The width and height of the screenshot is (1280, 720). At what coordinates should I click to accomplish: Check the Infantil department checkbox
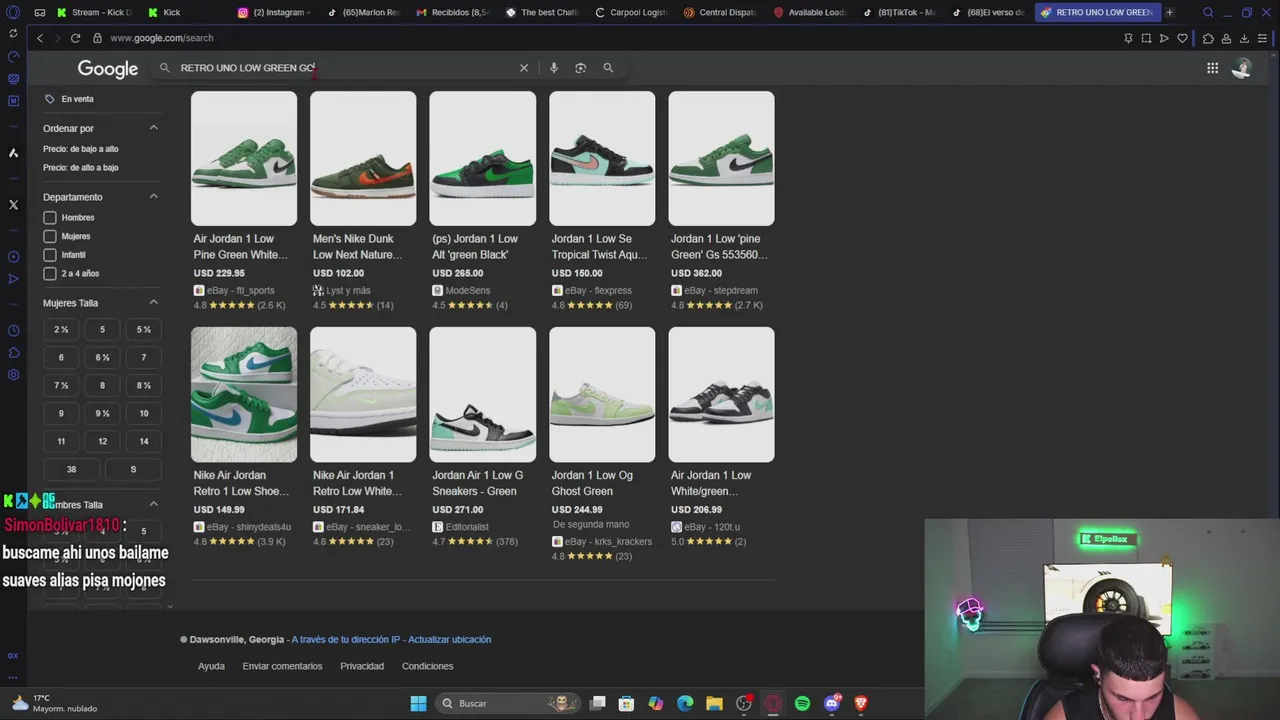coord(50,255)
